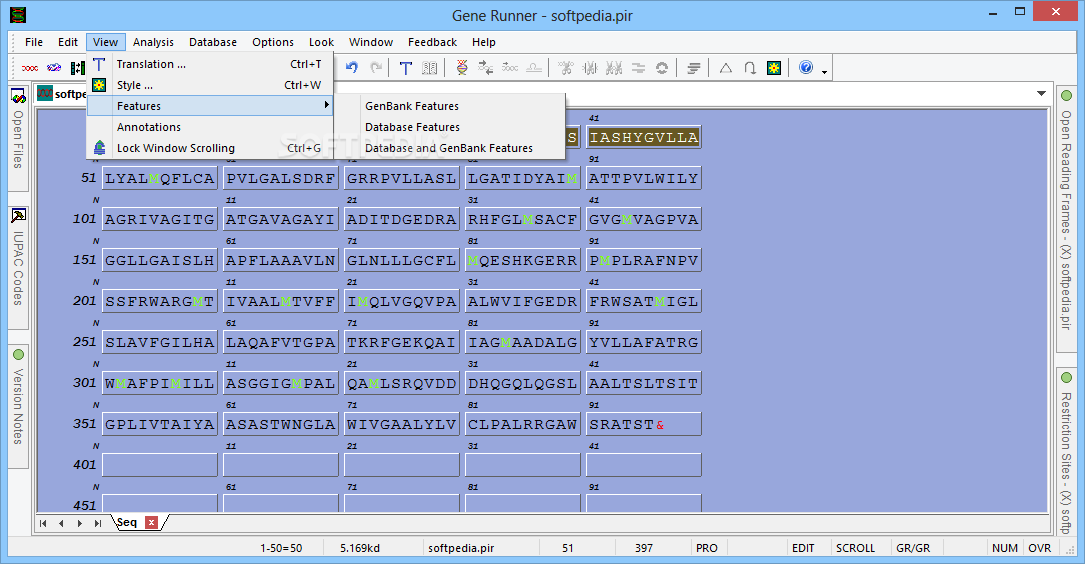Image resolution: width=1085 pixels, height=564 pixels.
Task: Open the Help menu
Action: pyautogui.click(x=484, y=42)
